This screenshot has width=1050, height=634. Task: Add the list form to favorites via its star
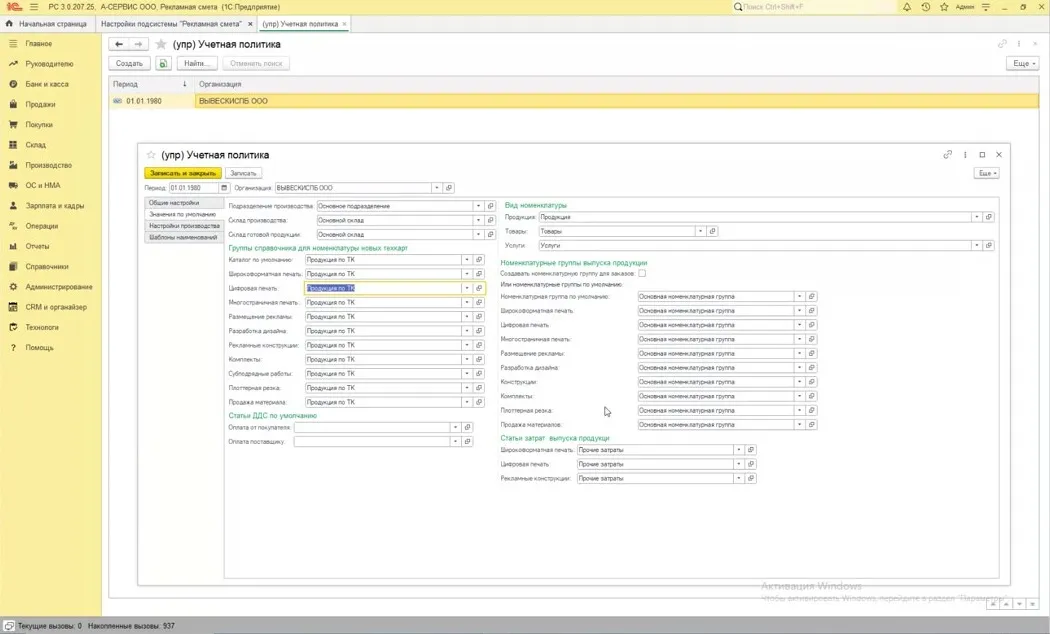pos(161,44)
